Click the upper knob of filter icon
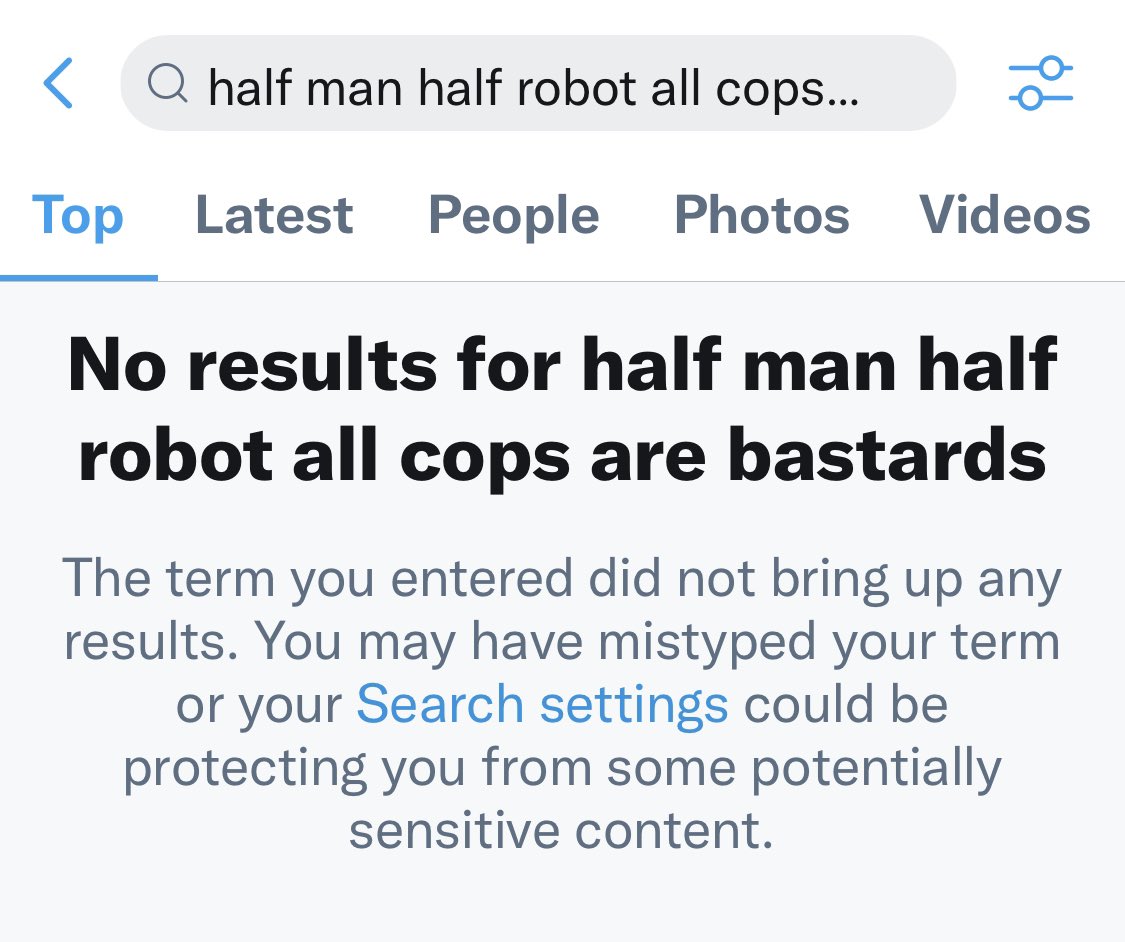This screenshot has width=1125, height=942. [1052, 68]
